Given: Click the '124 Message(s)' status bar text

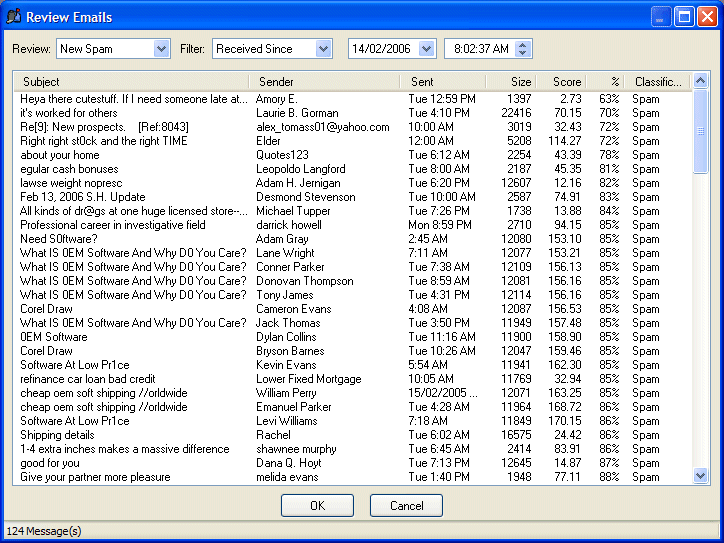Looking at the screenshot, I should (44, 531).
